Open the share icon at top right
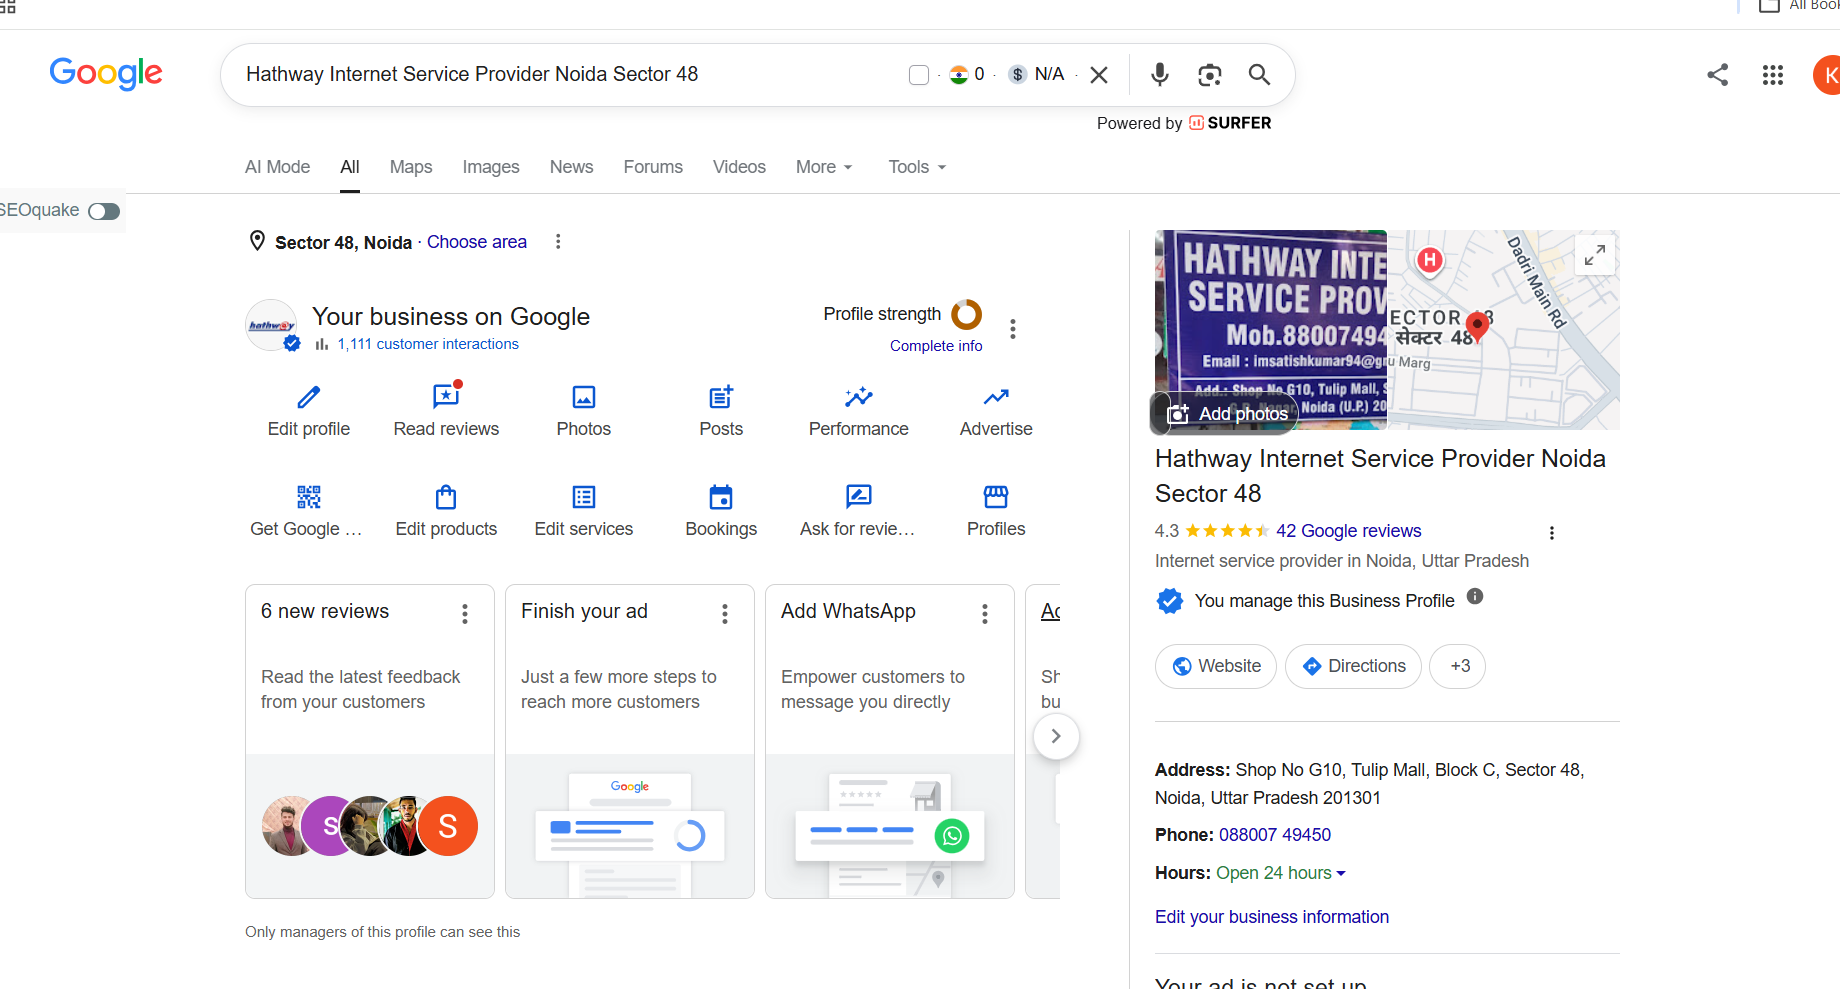This screenshot has width=1840, height=989. pyautogui.click(x=1717, y=75)
